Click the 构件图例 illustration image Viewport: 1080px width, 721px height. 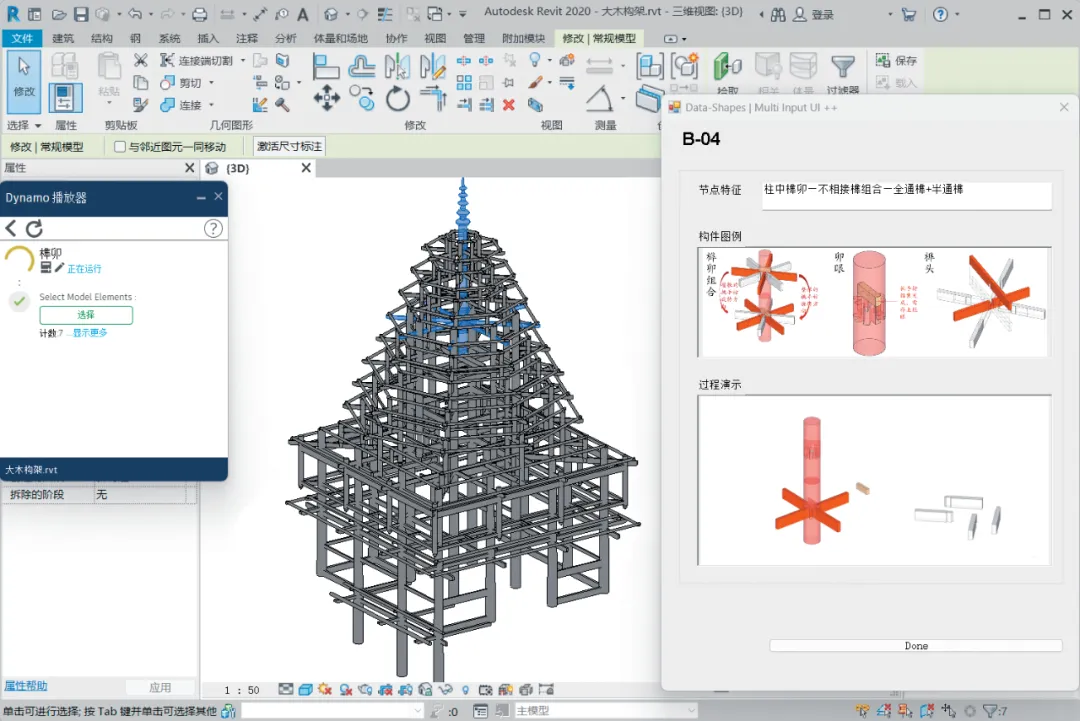[874, 302]
